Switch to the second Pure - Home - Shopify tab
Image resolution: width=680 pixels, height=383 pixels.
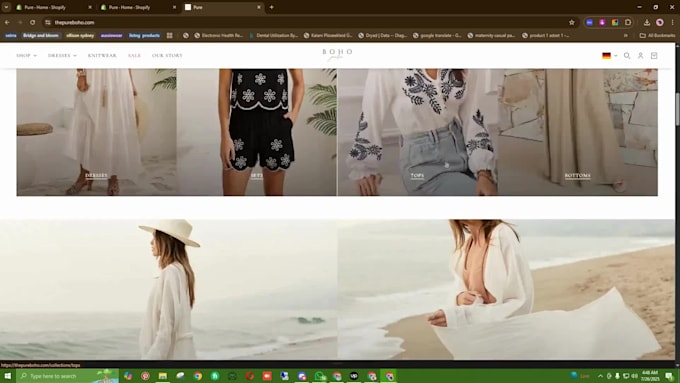[137, 7]
